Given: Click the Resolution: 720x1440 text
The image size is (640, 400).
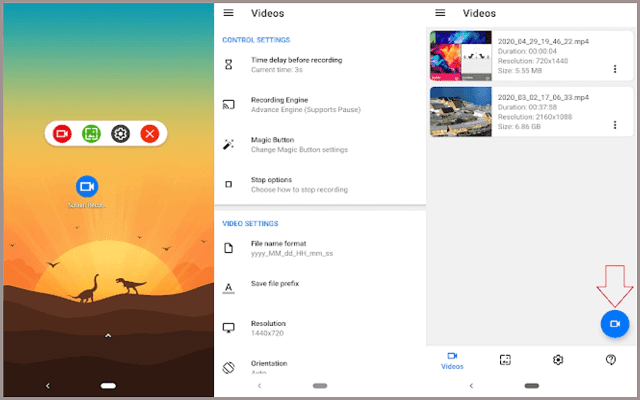Looking at the screenshot, I should [533, 61].
